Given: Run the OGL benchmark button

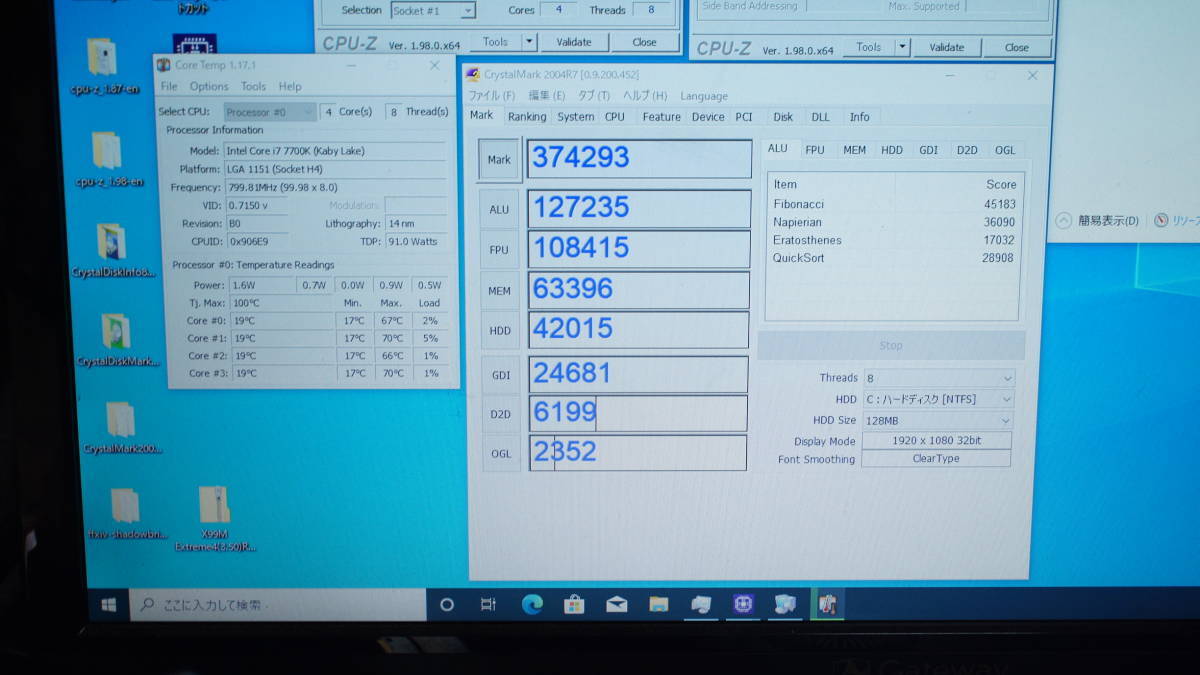Looking at the screenshot, I should tap(501, 453).
